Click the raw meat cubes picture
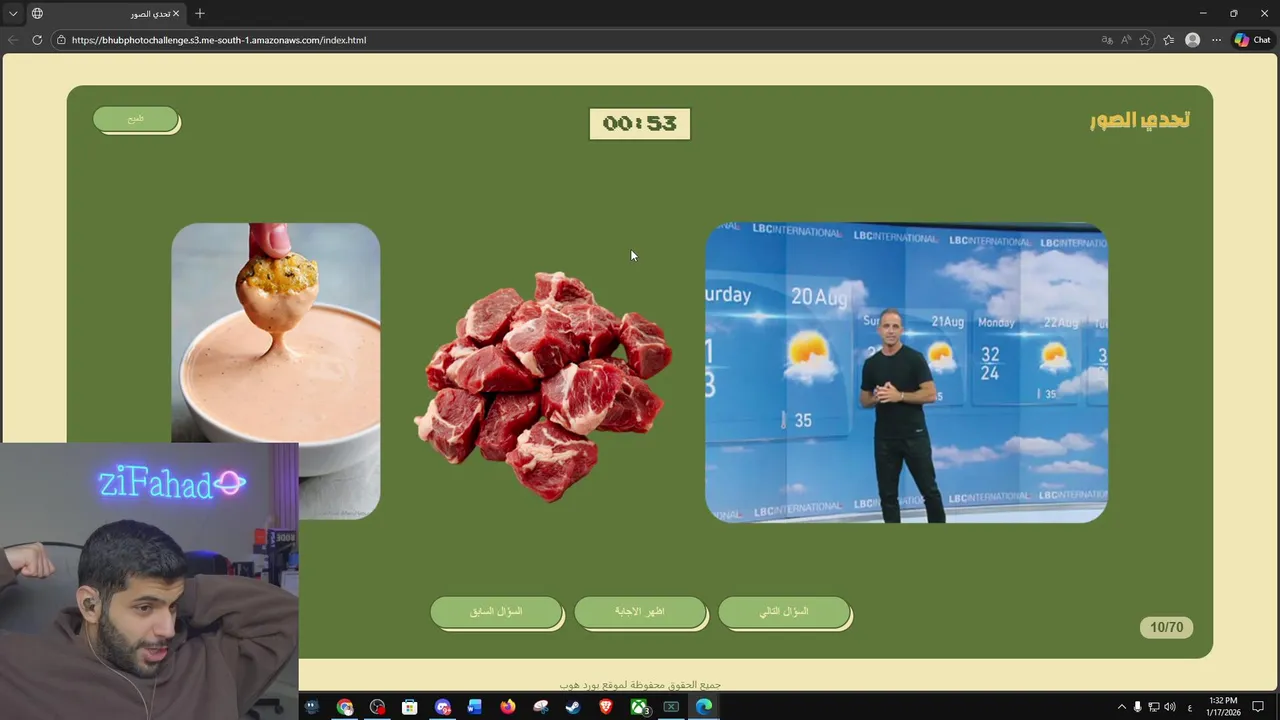The height and width of the screenshot is (720, 1280). click(543, 385)
